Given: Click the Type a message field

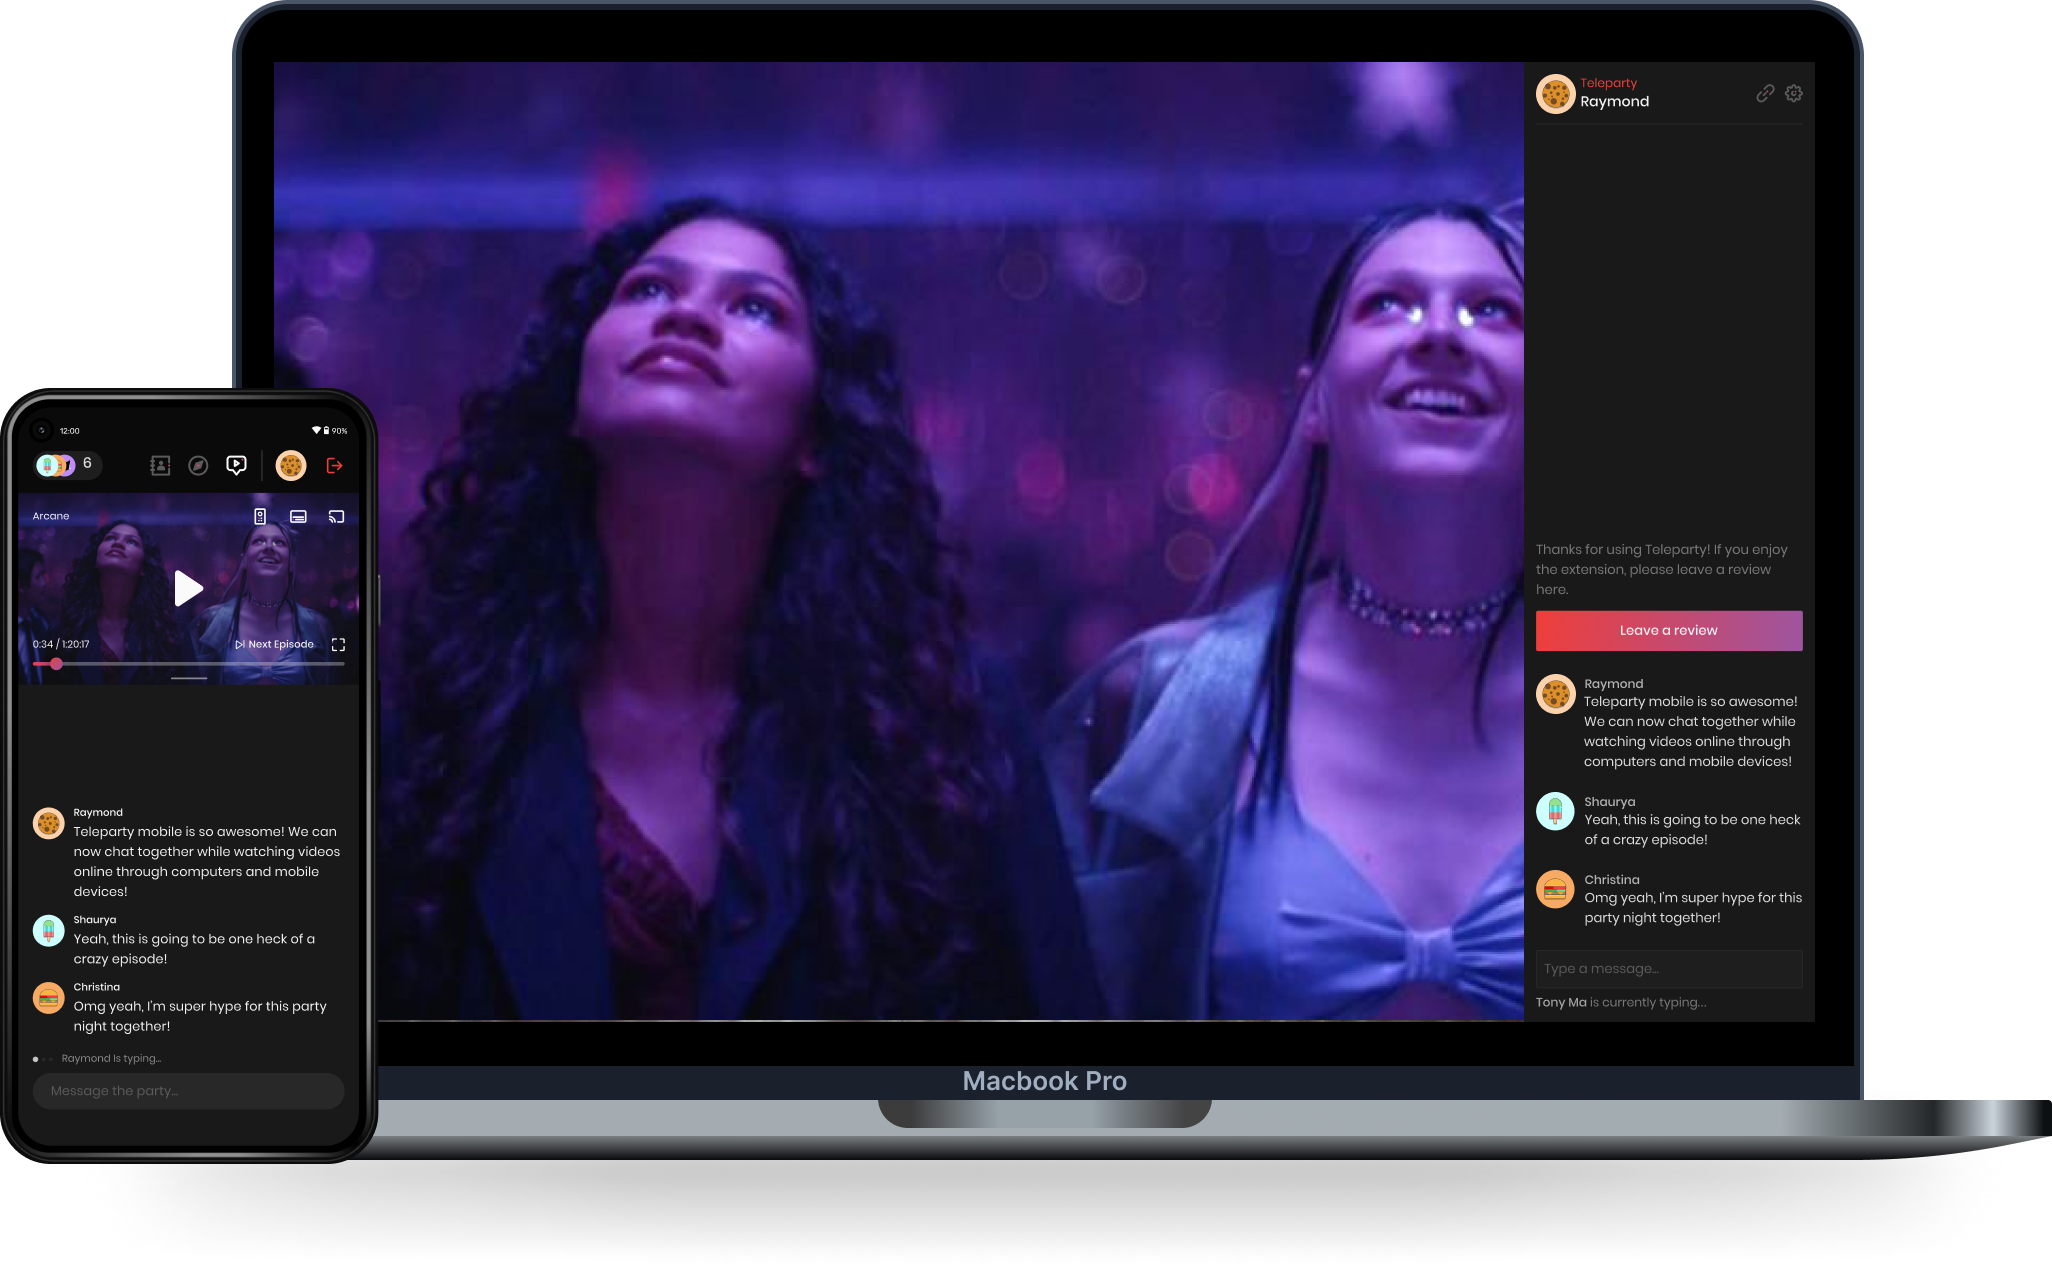Looking at the screenshot, I should [1668, 968].
